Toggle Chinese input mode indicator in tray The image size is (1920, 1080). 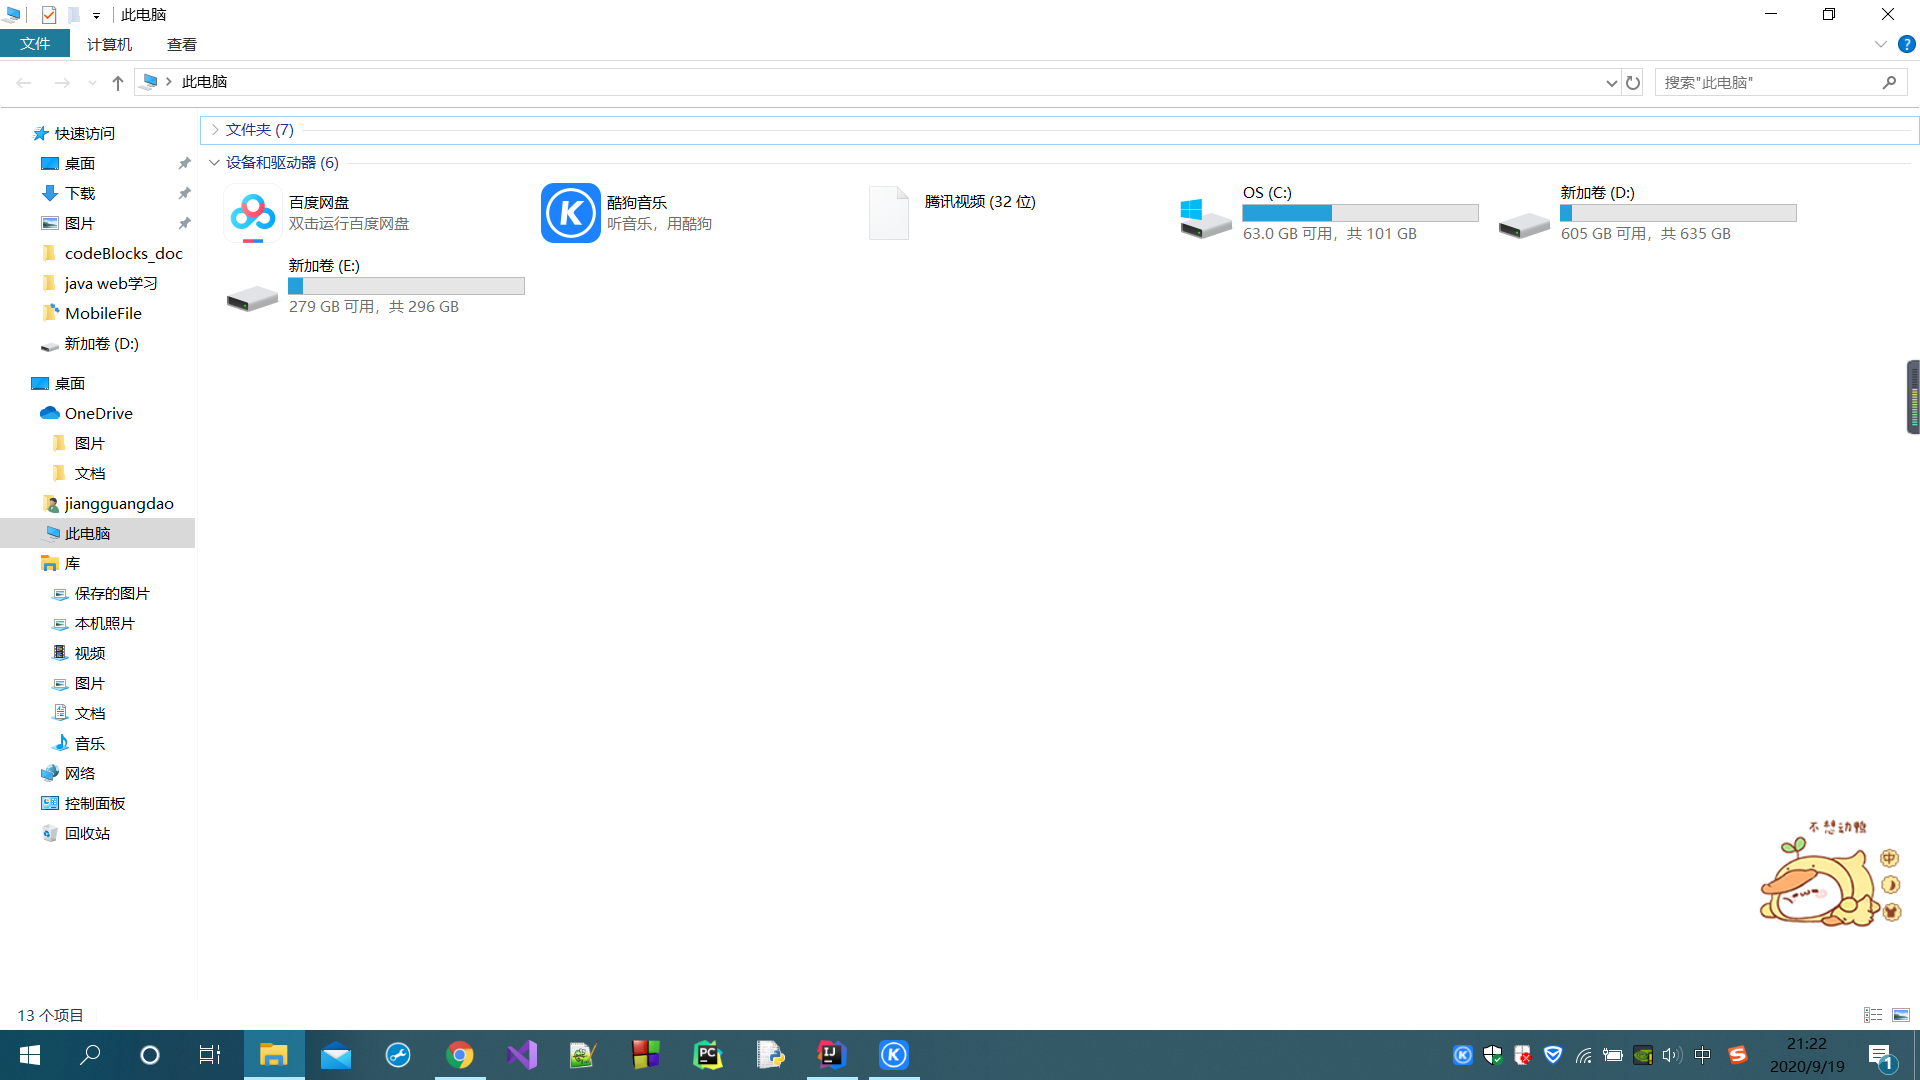tap(1703, 1055)
